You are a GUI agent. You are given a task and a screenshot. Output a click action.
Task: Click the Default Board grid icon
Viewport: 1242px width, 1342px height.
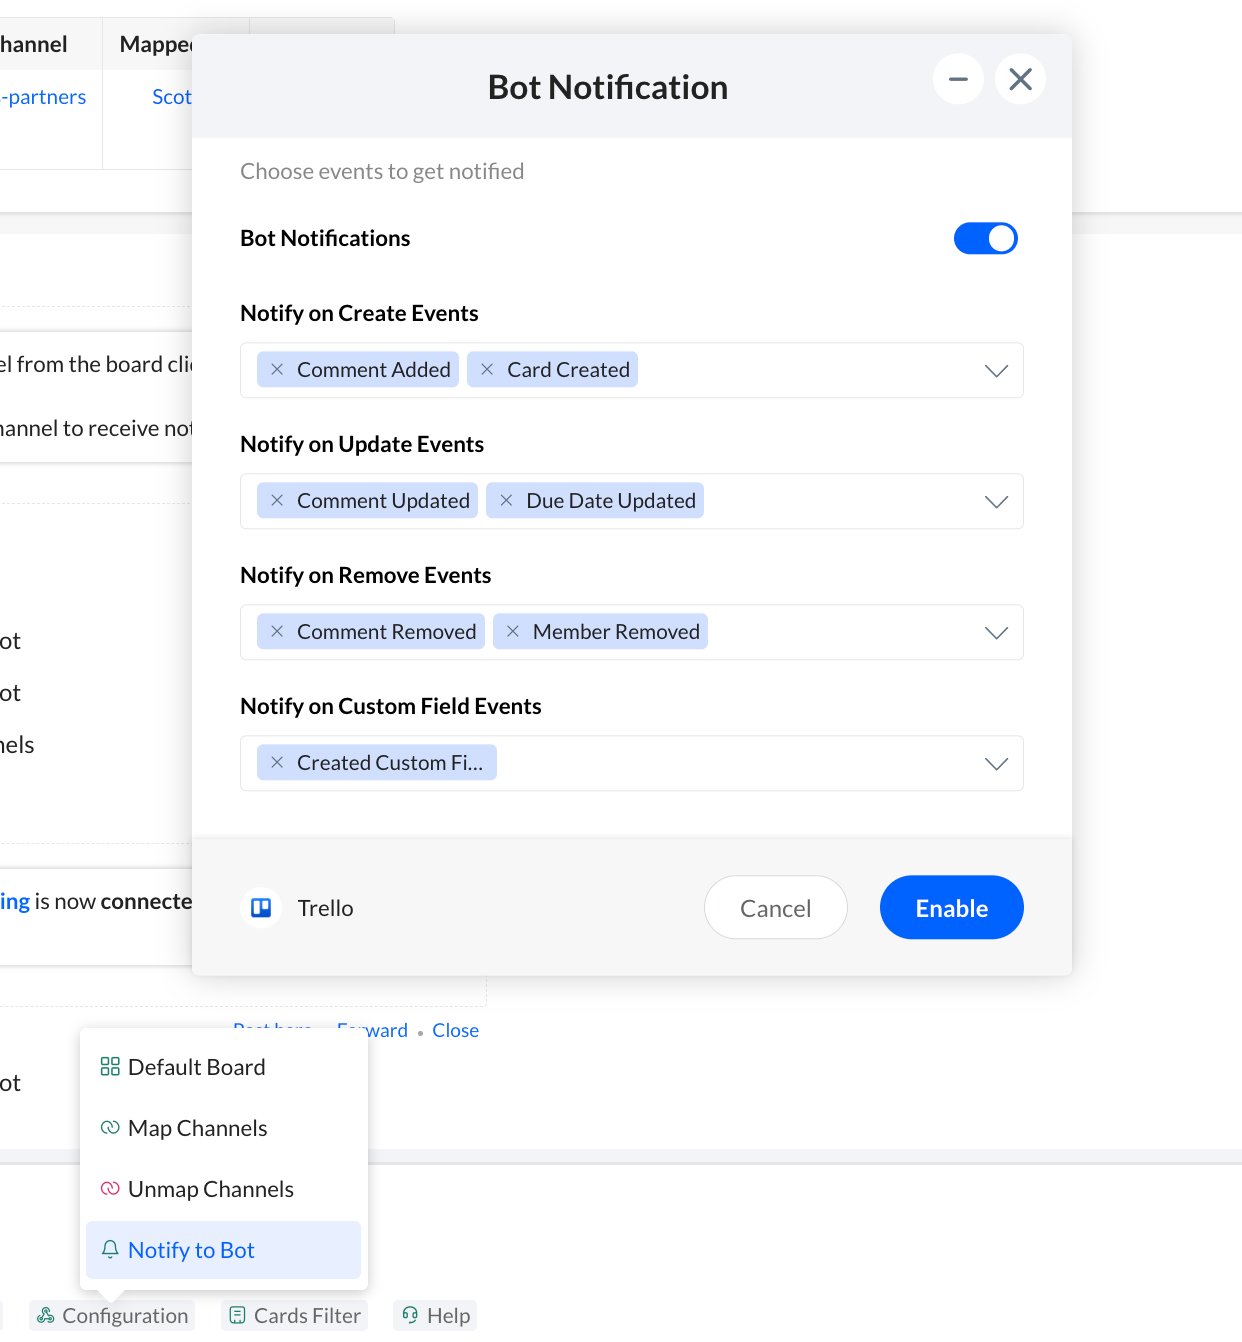(x=110, y=1067)
